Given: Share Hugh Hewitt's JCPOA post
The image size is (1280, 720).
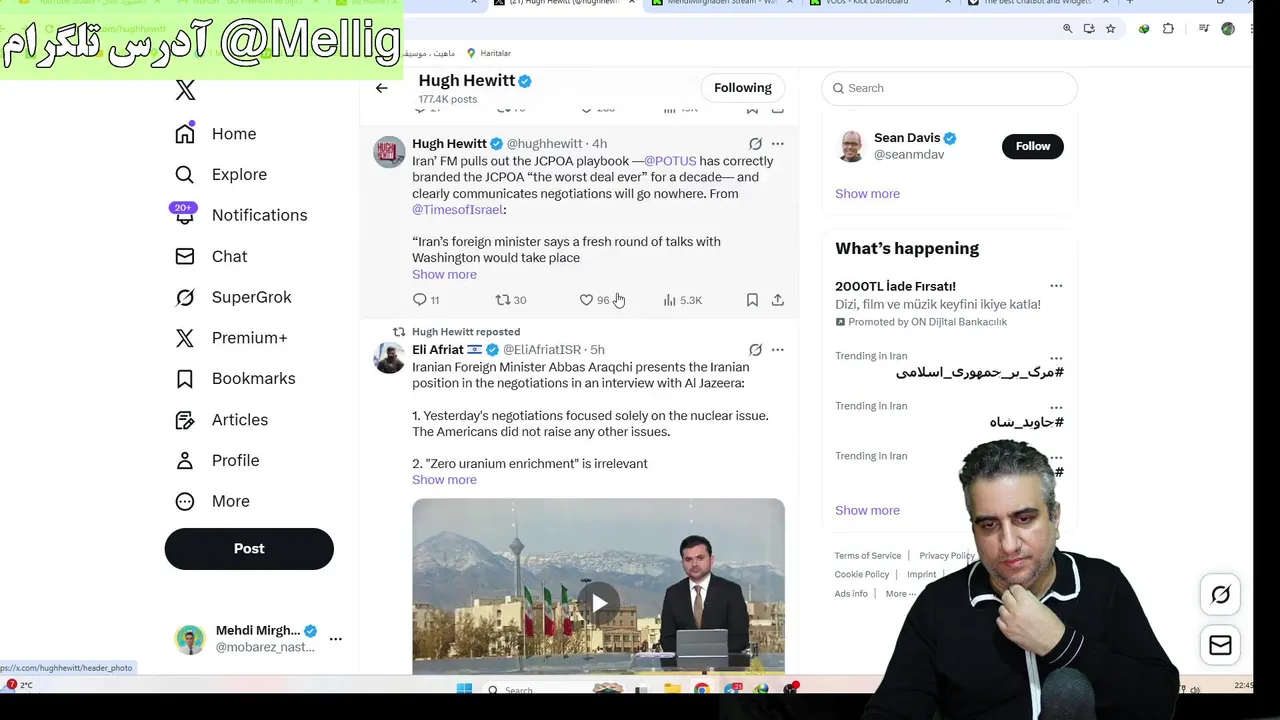Looking at the screenshot, I should point(778,300).
